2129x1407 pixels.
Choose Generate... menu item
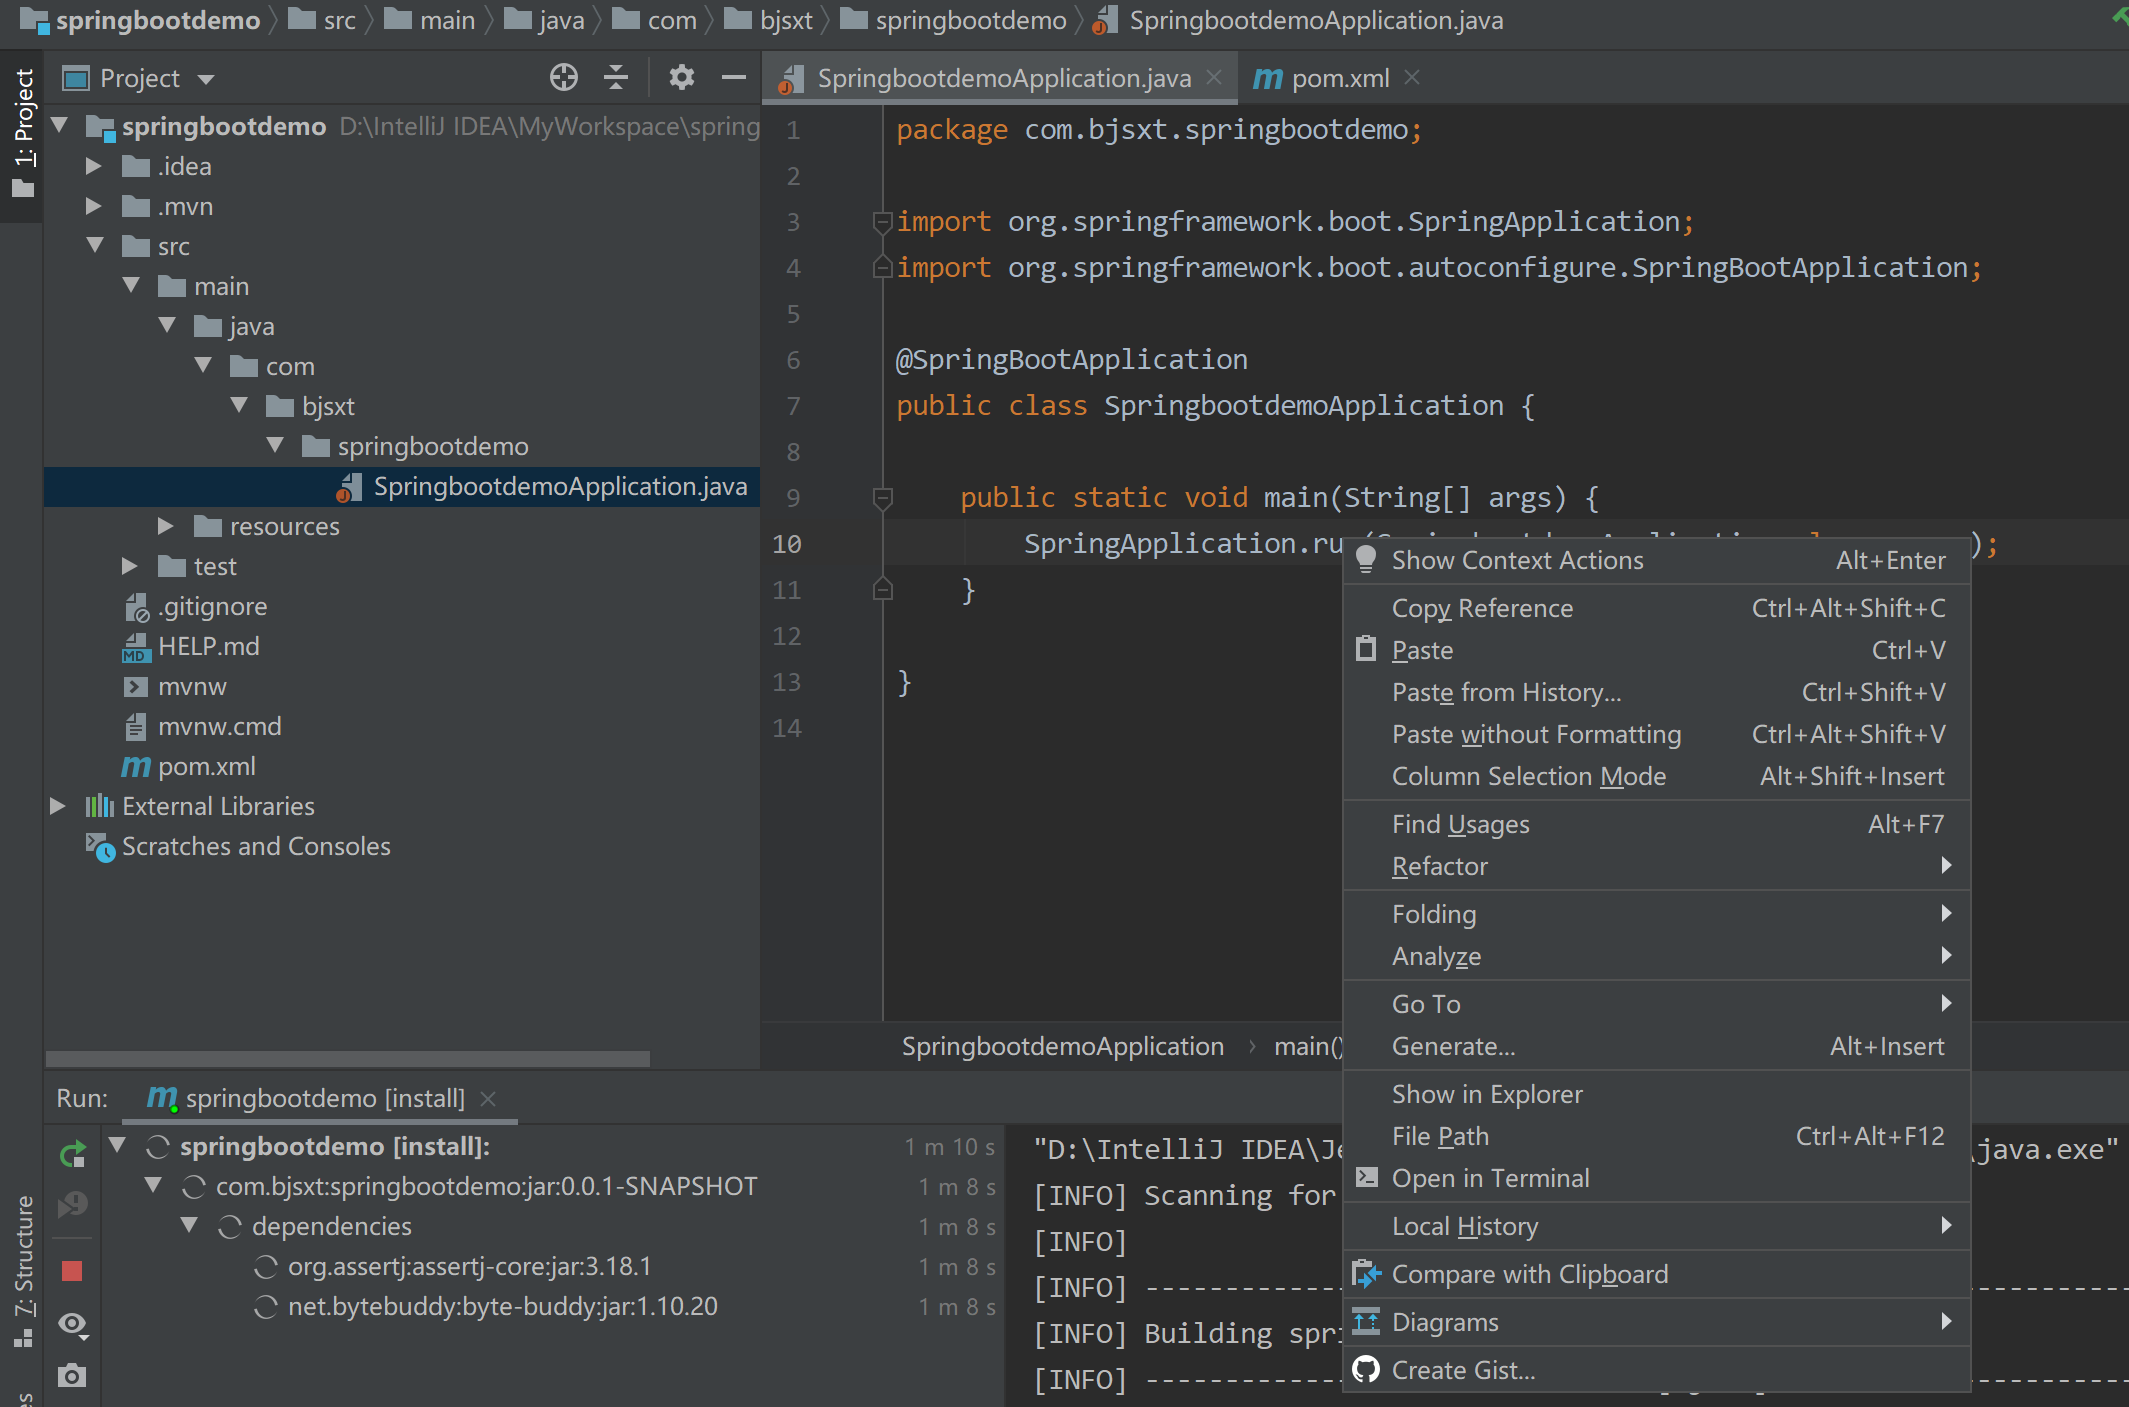click(x=1656, y=1046)
